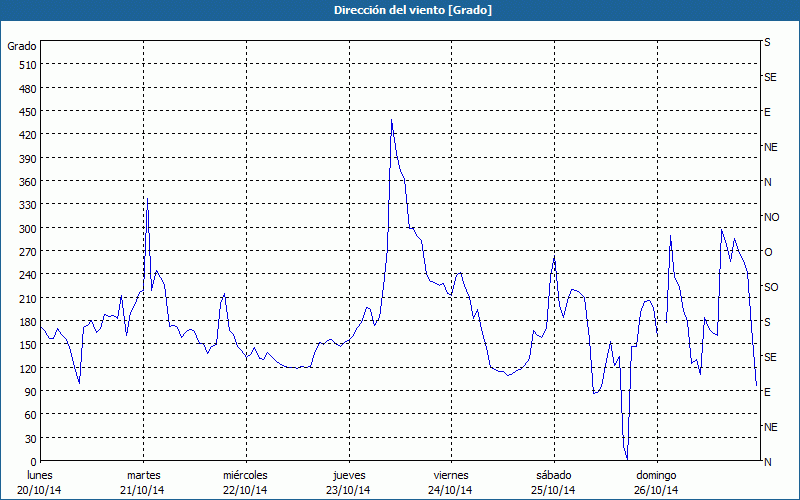
Task: Click the "sábado" day label
Action: click(x=553, y=474)
